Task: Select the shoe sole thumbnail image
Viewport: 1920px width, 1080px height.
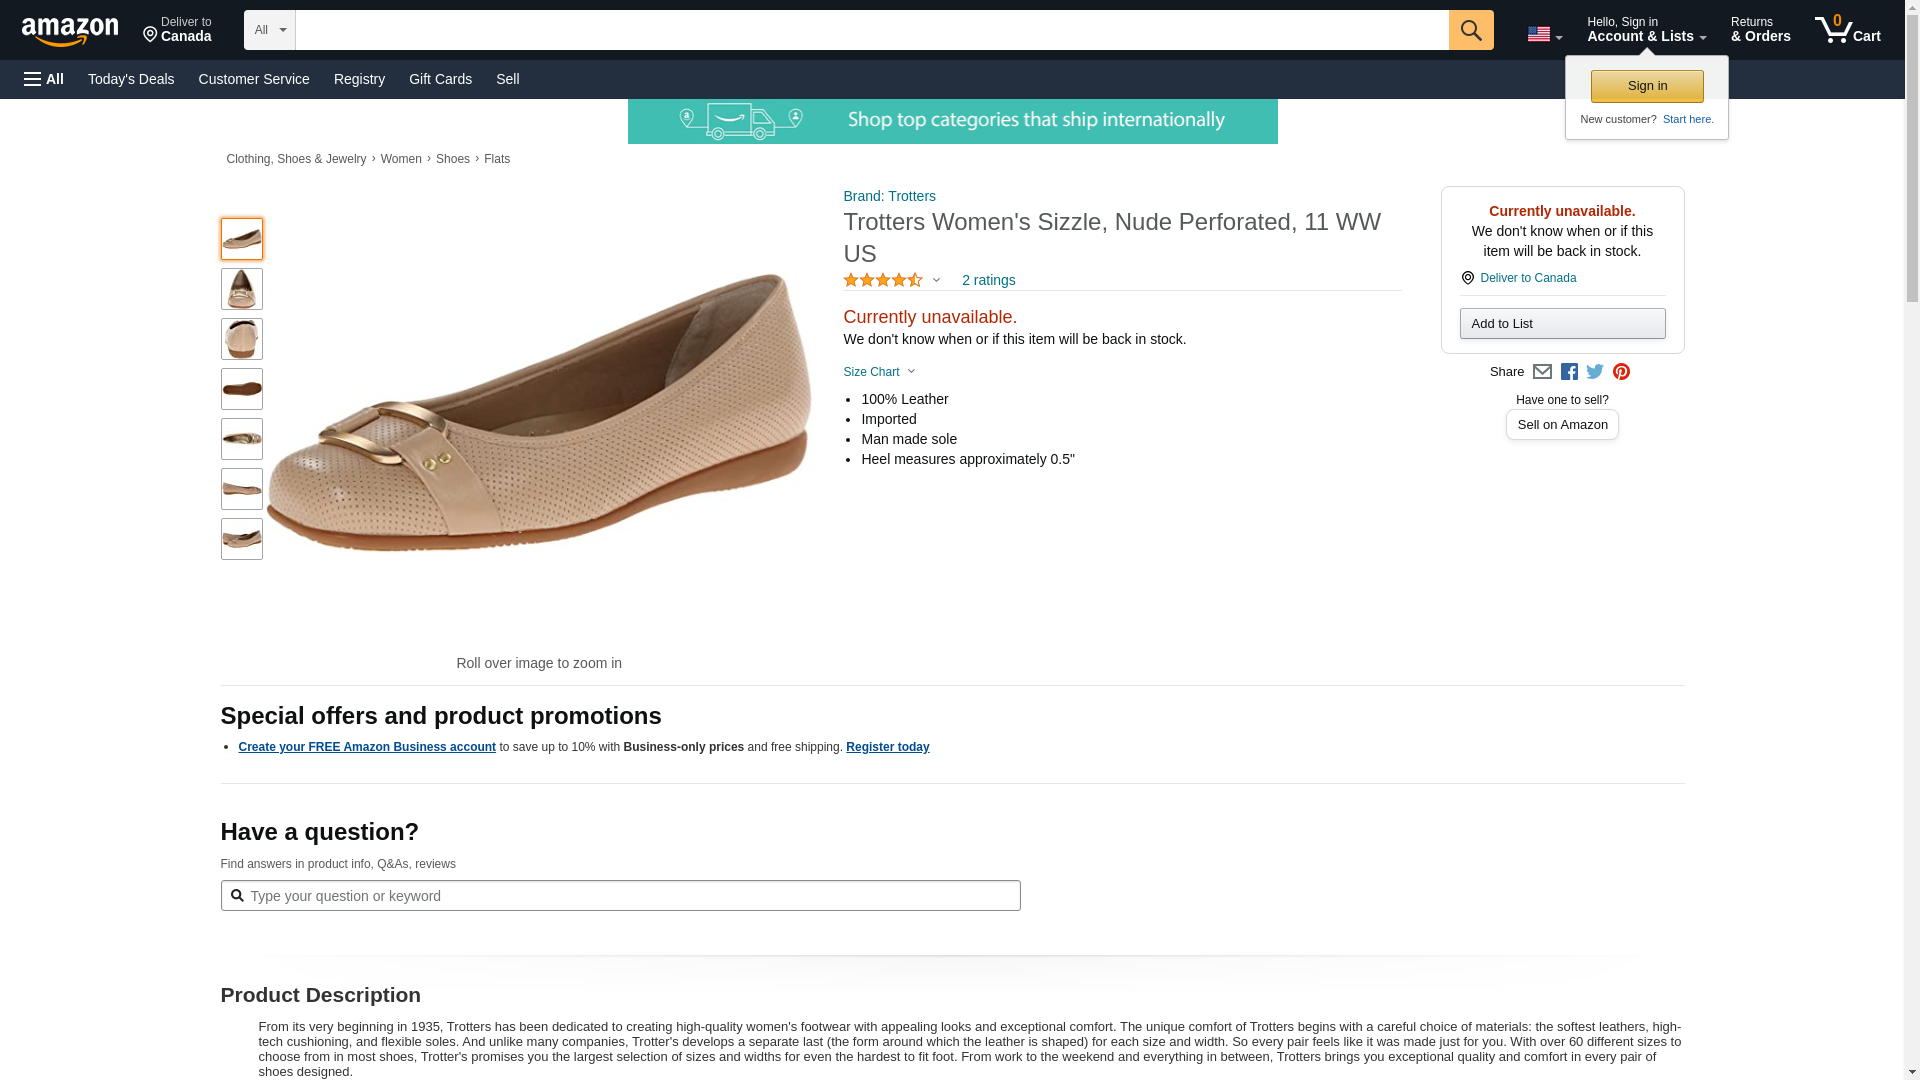Action: 241,389
